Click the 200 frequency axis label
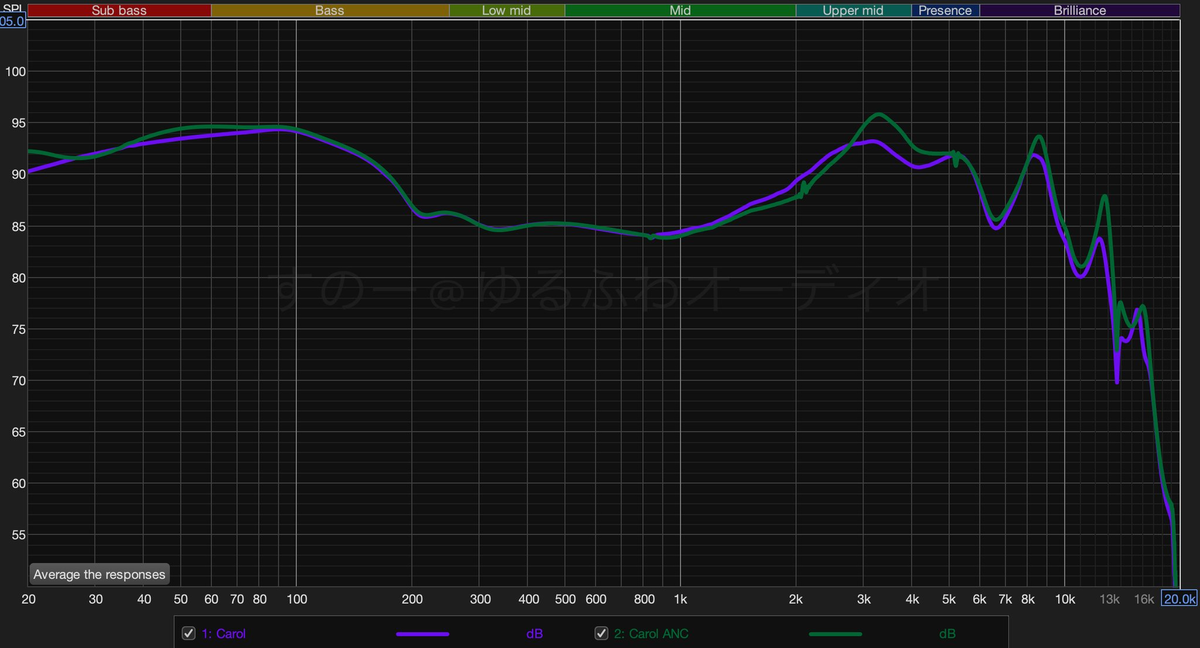This screenshot has height=648, width=1200. (x=412, y=599)
